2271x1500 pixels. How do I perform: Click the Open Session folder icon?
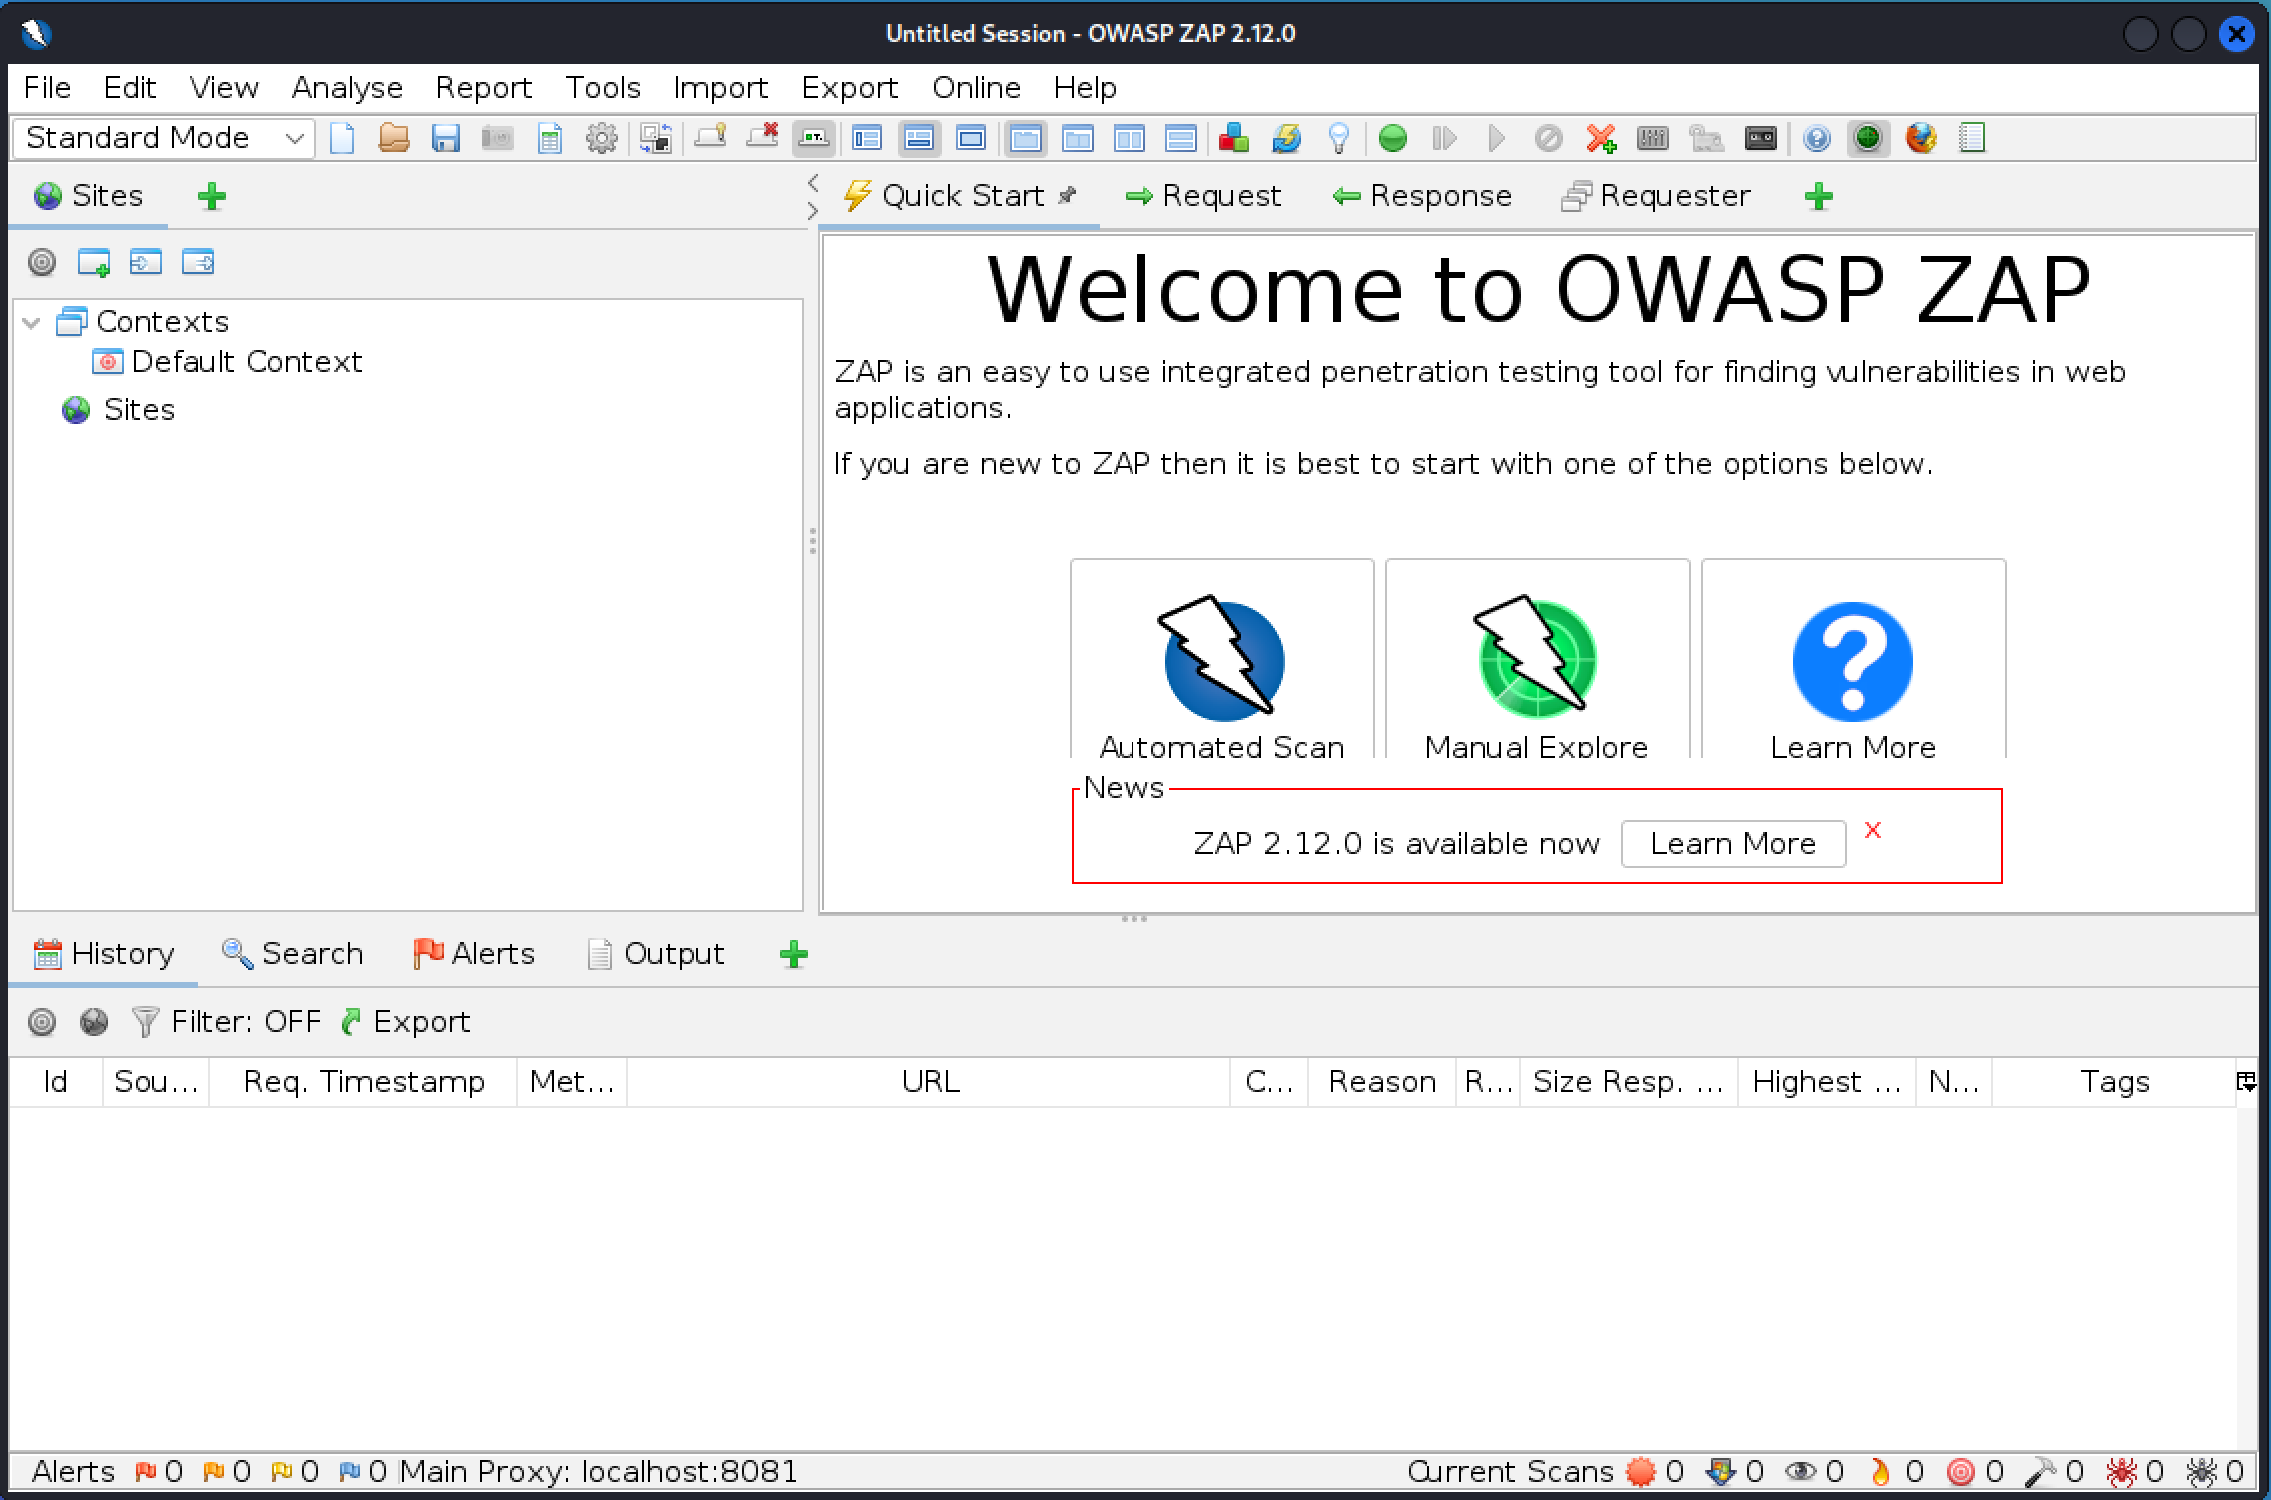[x=394, y=138]
